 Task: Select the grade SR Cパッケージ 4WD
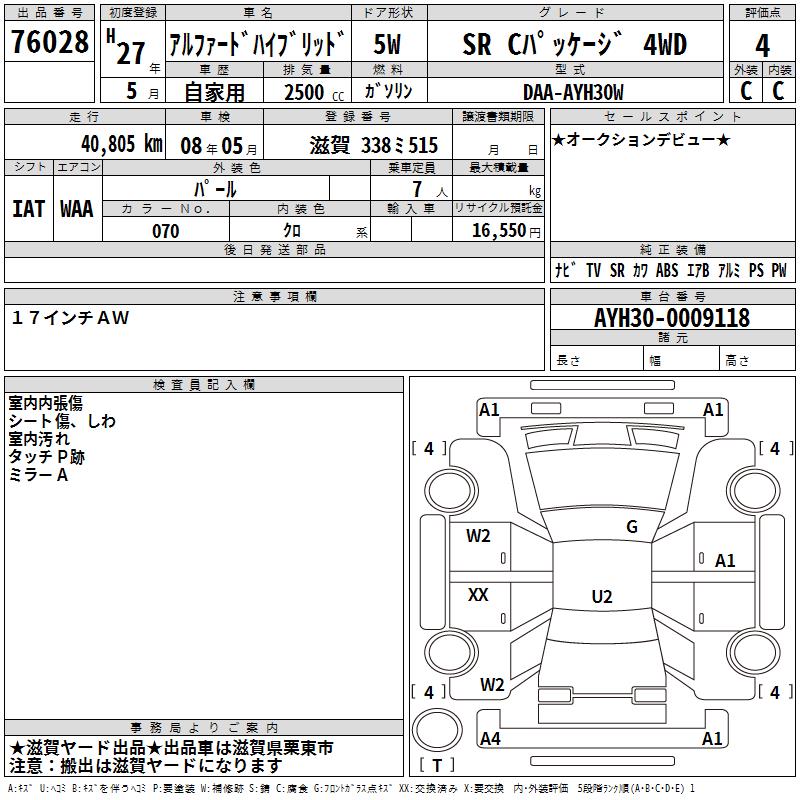point(574,44)
